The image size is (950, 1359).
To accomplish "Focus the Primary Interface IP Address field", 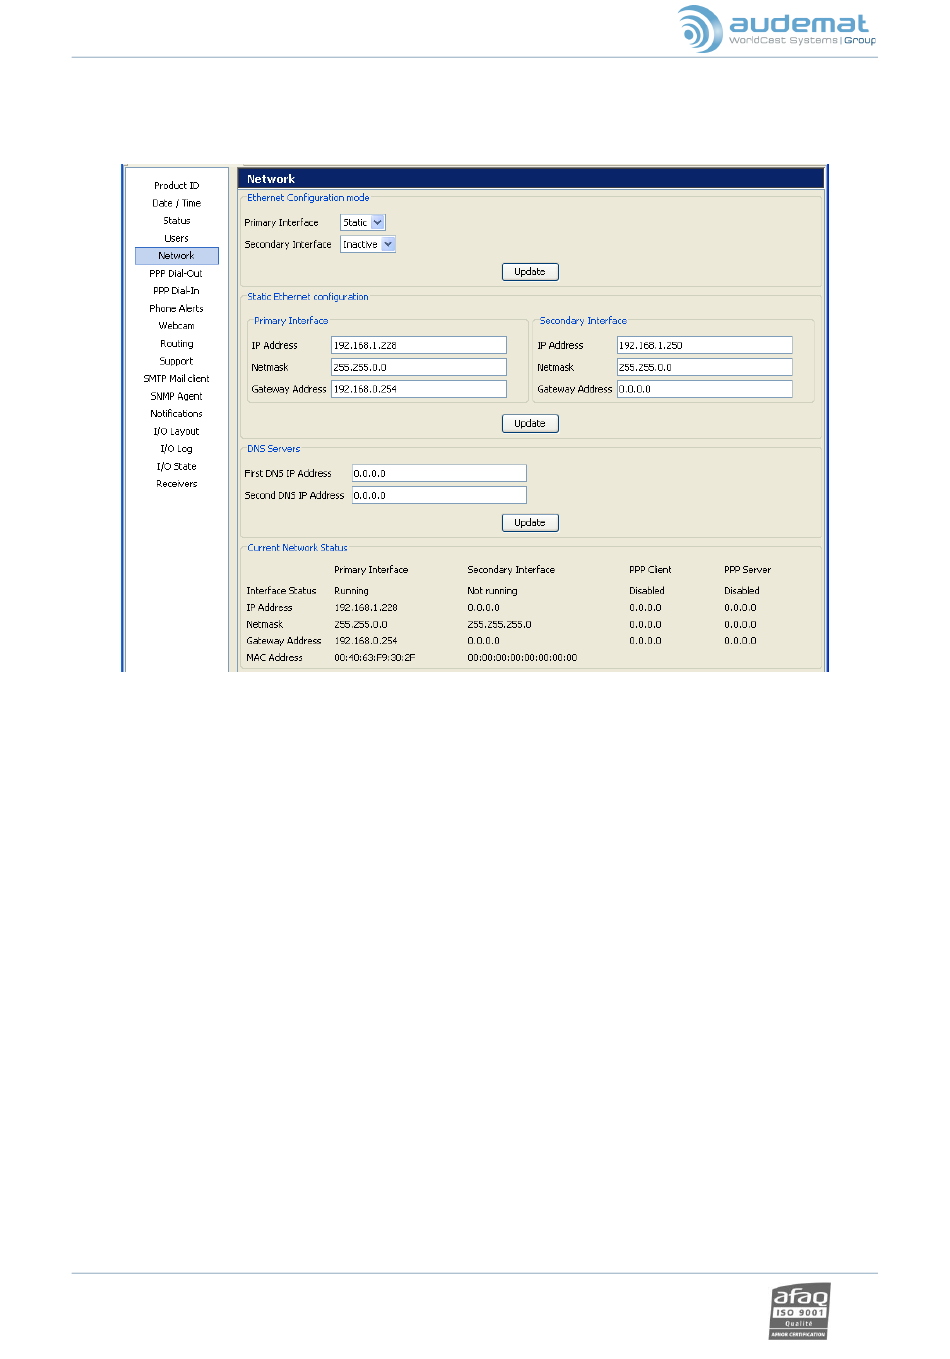I will pos(418,346).
